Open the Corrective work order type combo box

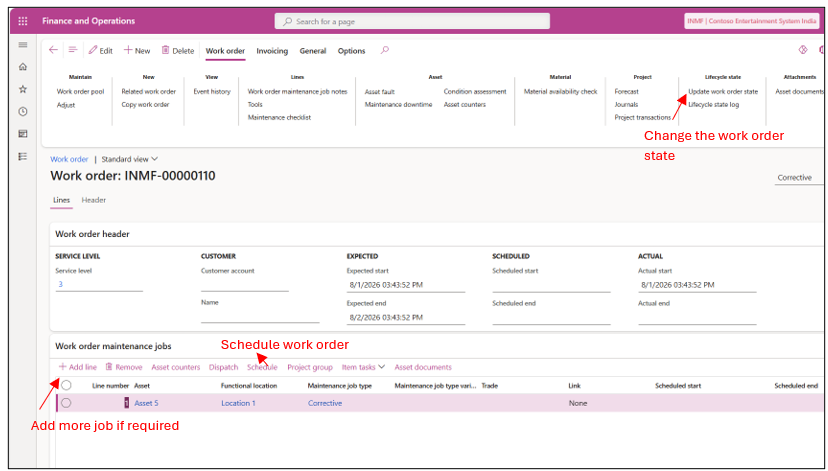click(799, 178)
